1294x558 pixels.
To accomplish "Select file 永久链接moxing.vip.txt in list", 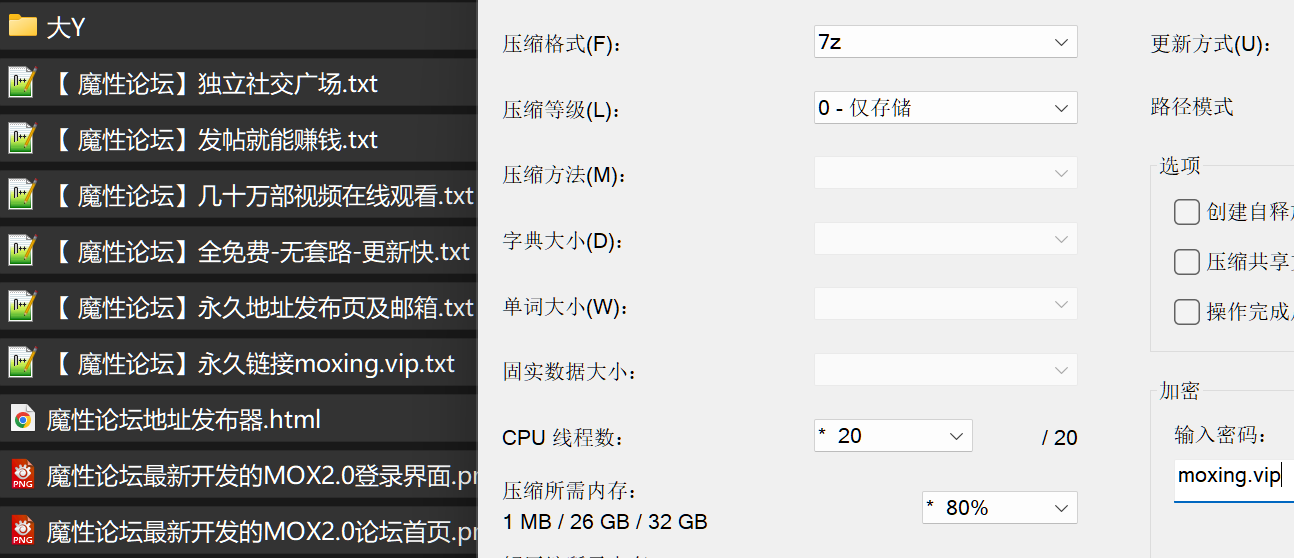I will pyautogui.click(x=238, y=362).
